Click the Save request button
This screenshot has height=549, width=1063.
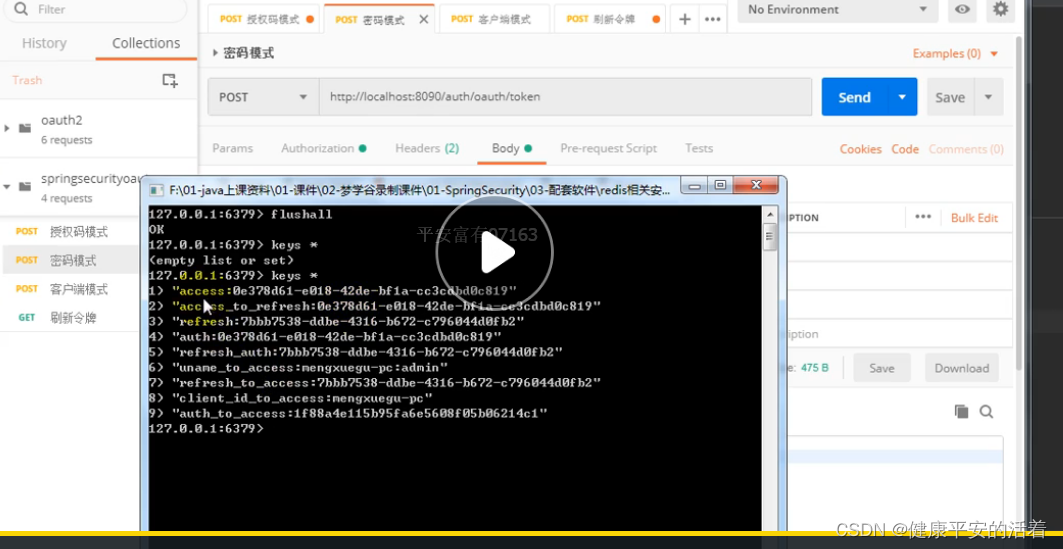point(950,97)
